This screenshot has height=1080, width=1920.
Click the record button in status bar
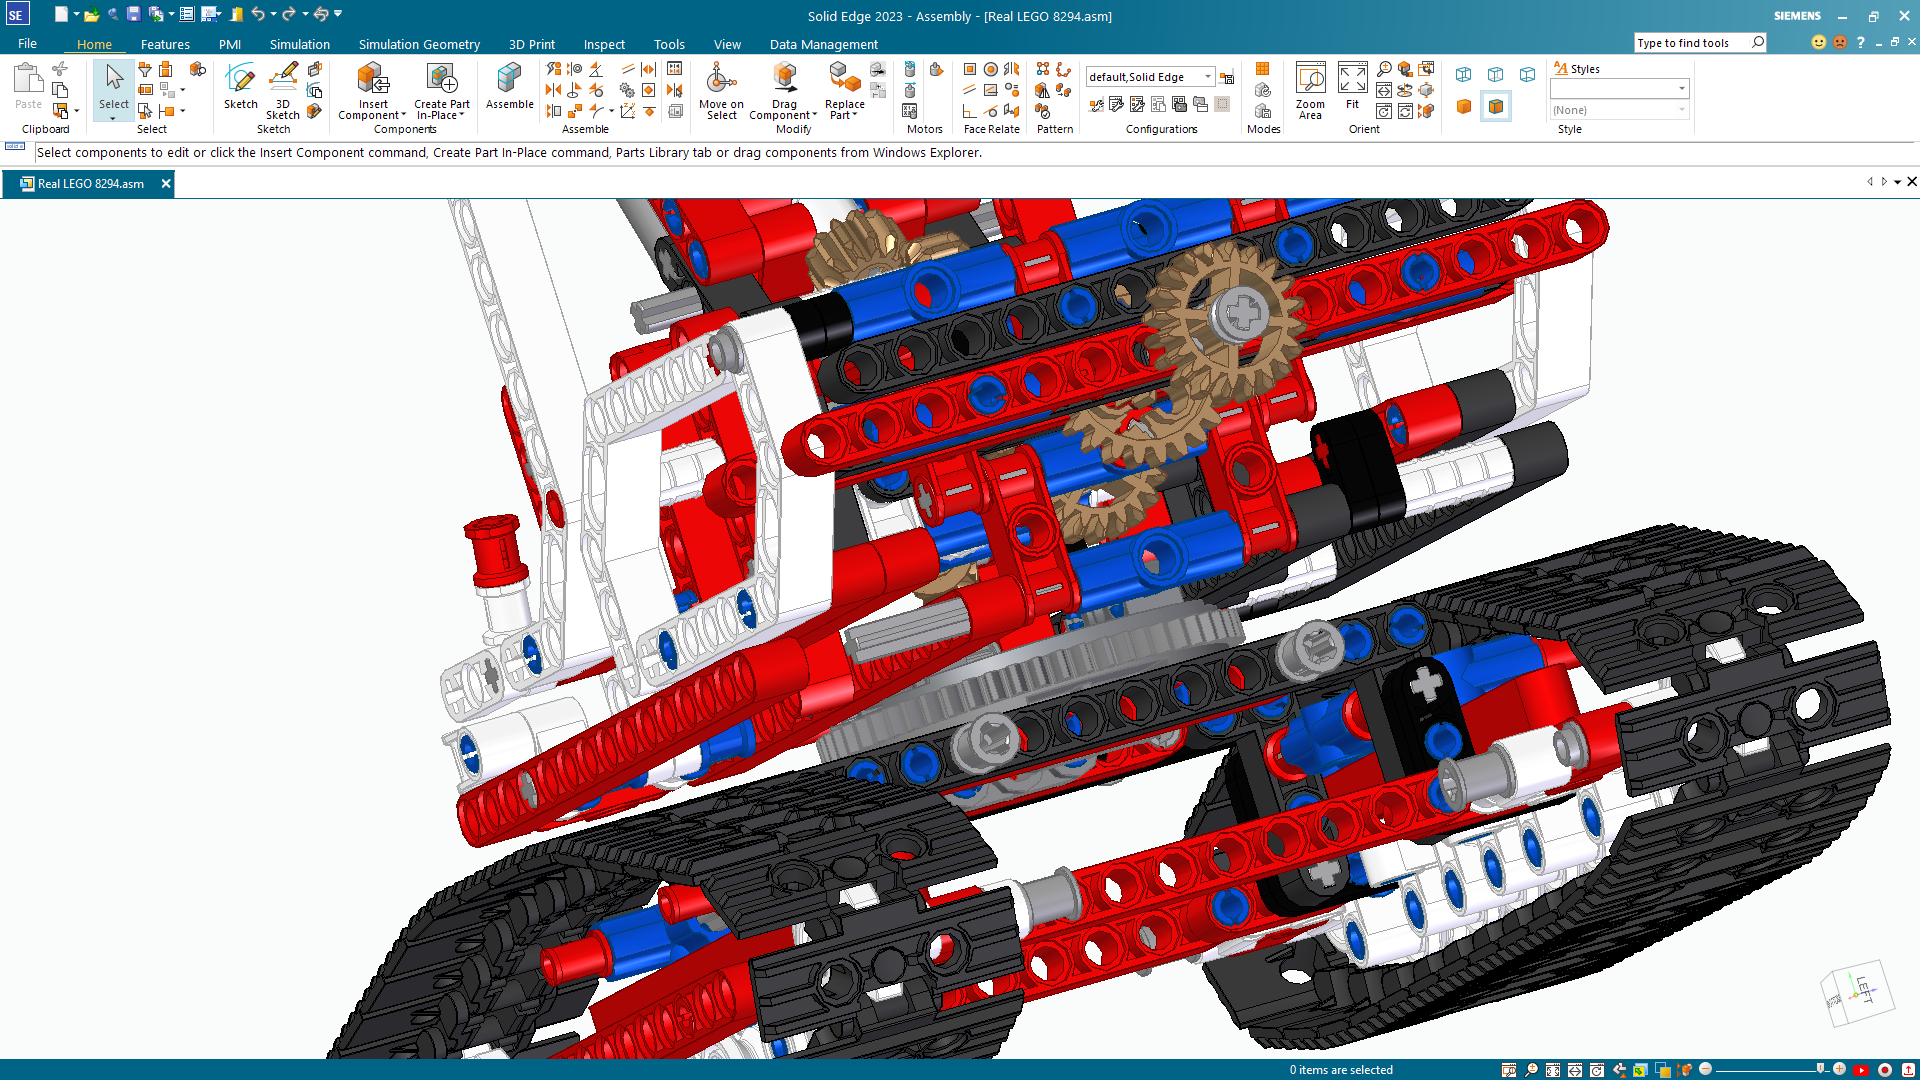(x=1885, y=1070)
